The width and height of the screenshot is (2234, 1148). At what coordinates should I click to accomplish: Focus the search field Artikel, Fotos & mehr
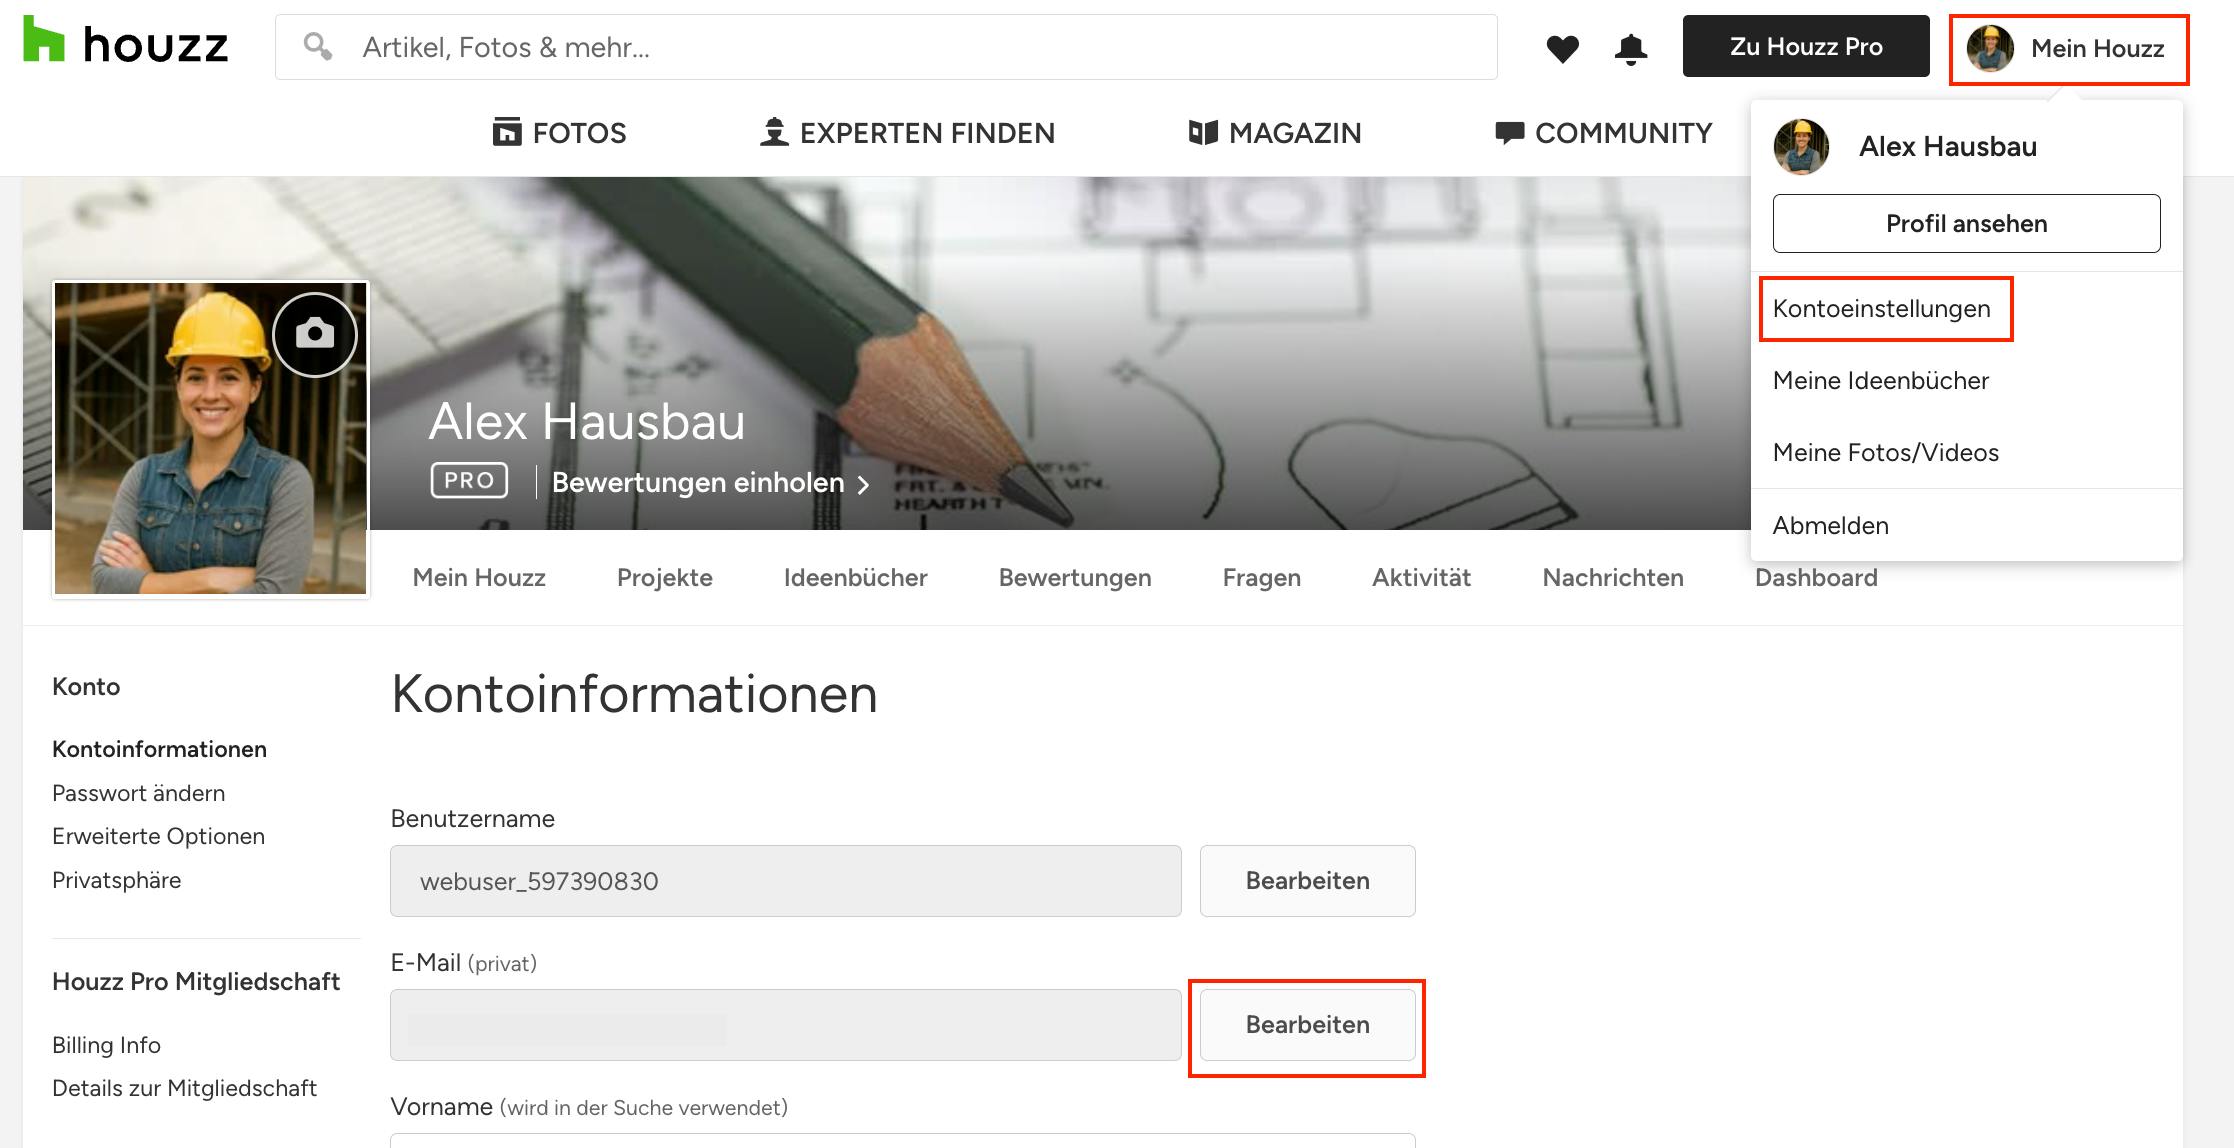[886, 47]
